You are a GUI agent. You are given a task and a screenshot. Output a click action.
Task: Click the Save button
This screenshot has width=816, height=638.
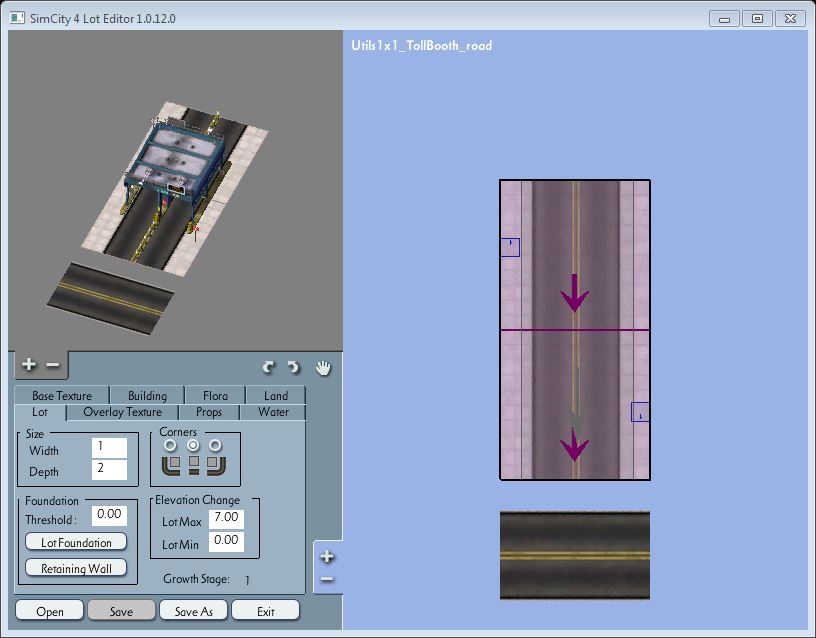click(x=121, y=611)
